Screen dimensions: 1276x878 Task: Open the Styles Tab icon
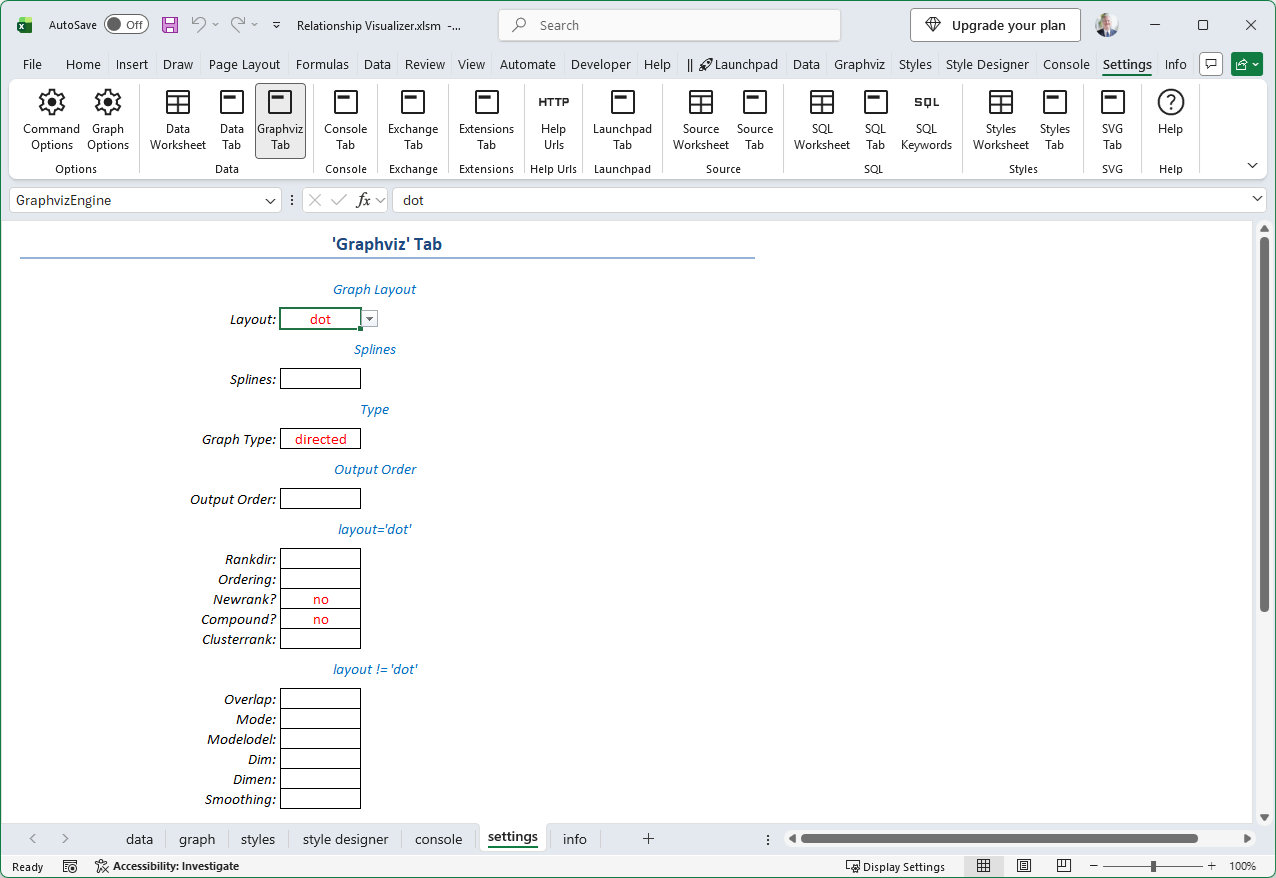point(1055,102)
